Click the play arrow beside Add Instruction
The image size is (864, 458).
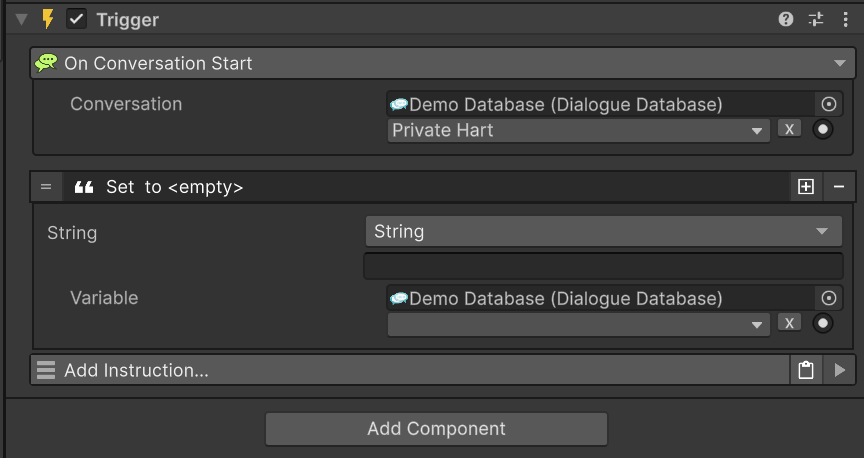click(x=839, y=370)
